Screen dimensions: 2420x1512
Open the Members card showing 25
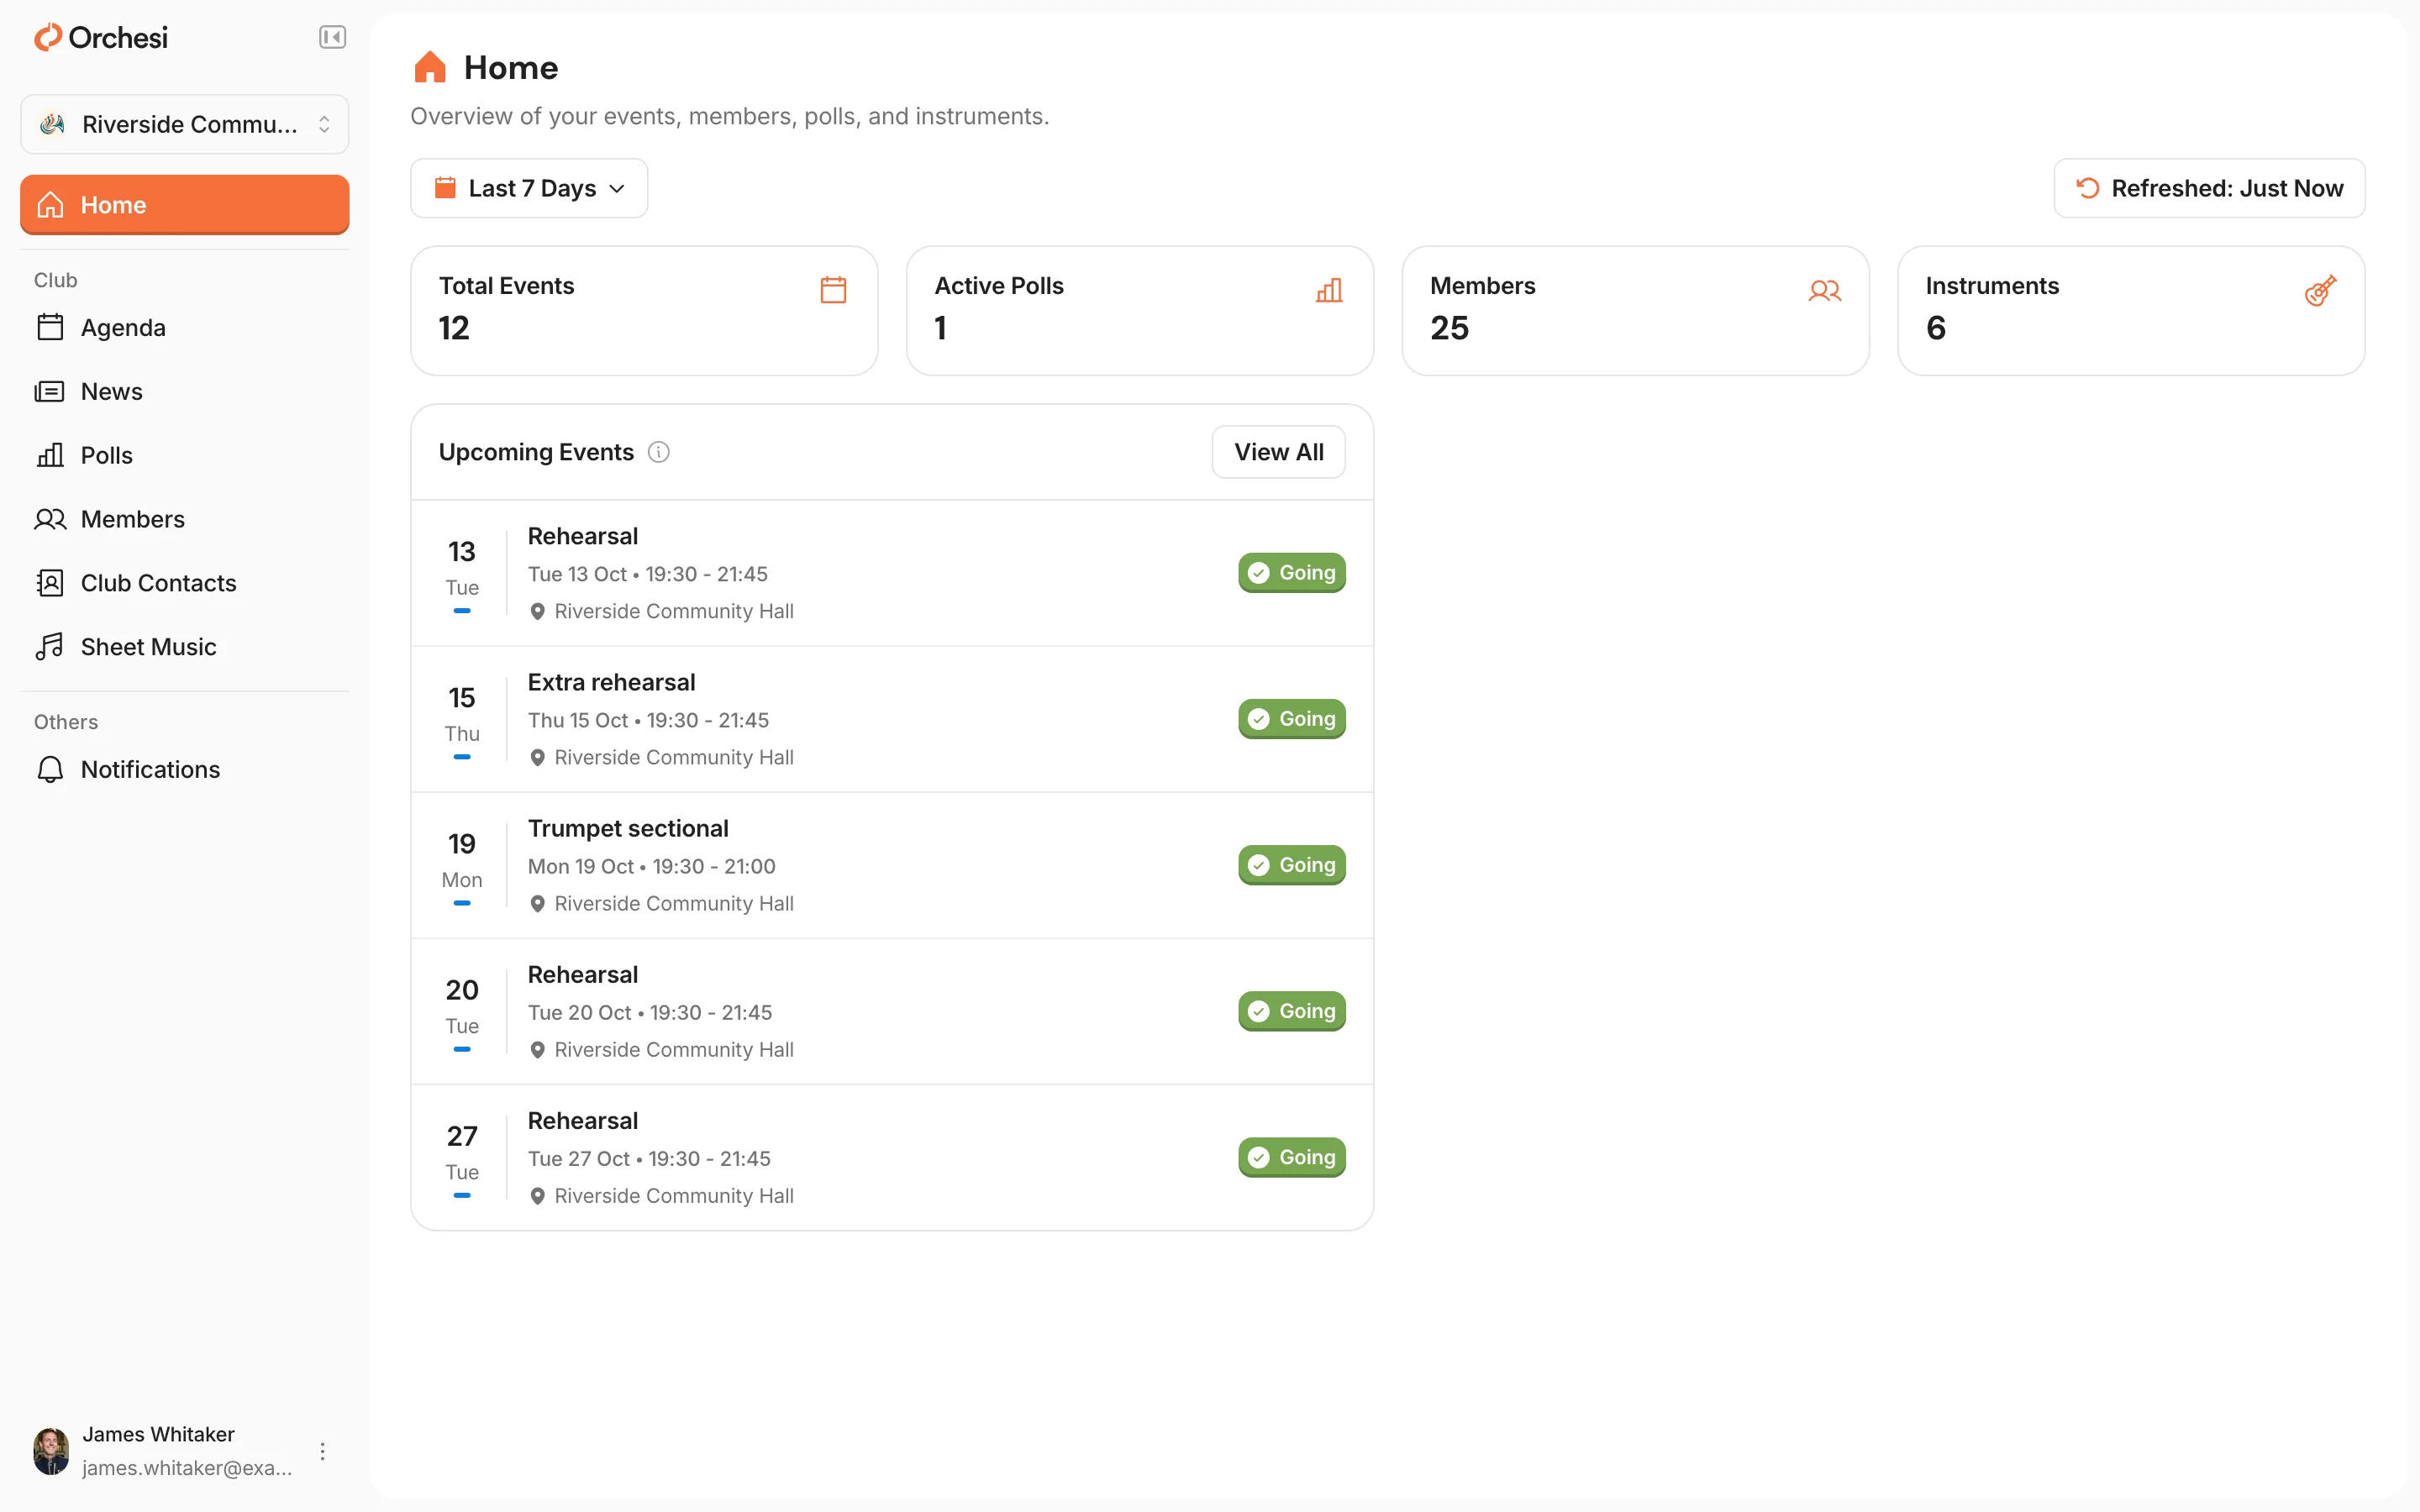coord(1635,311)
